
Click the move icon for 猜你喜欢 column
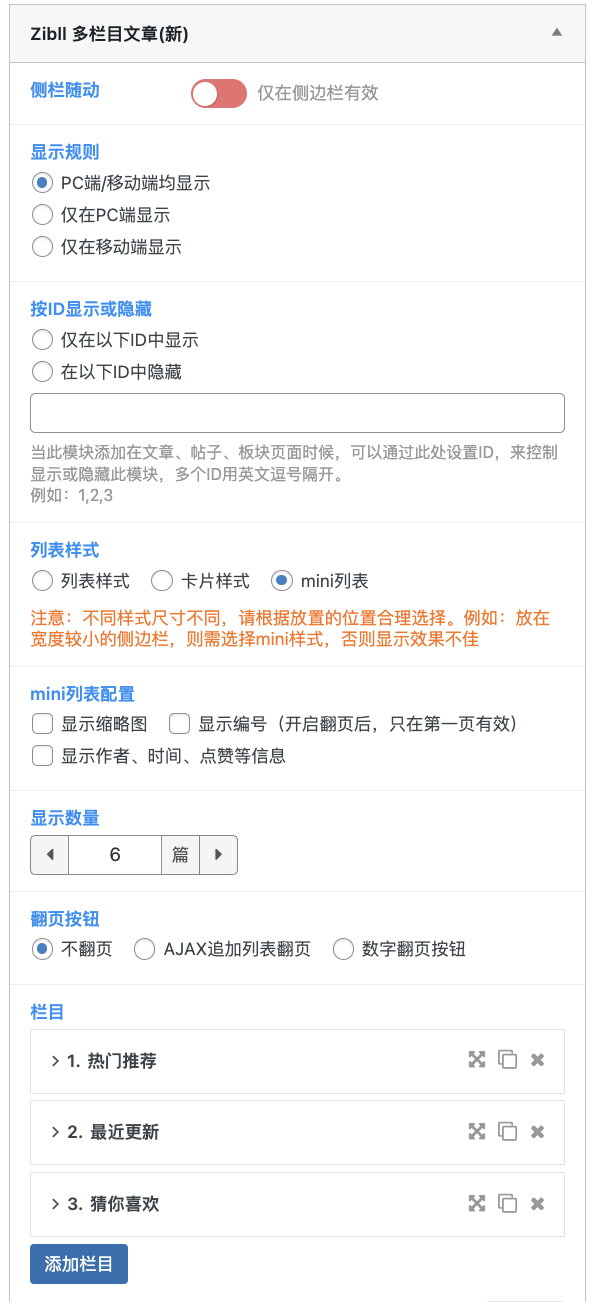[477, 1203]
